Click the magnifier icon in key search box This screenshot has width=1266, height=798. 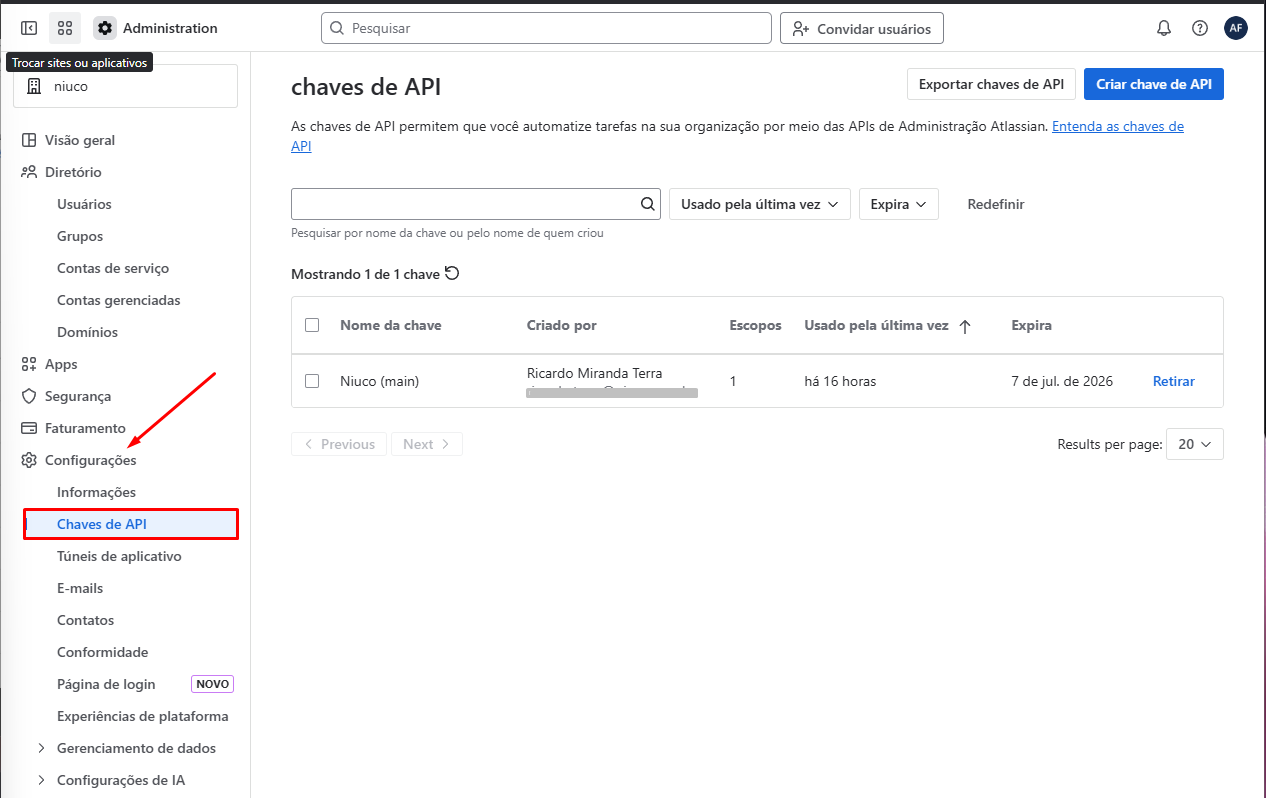[x=648, y=204]
